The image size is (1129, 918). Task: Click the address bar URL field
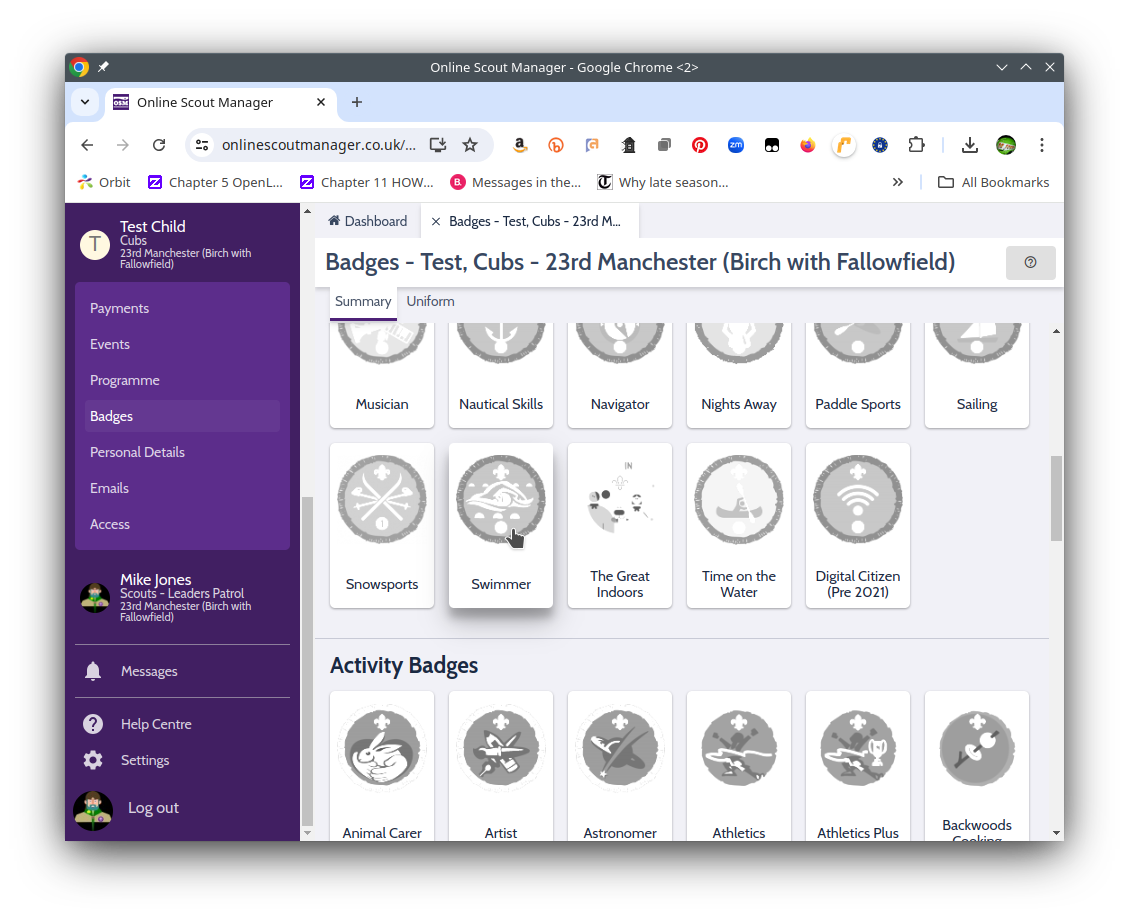click(x=318, y=145)
